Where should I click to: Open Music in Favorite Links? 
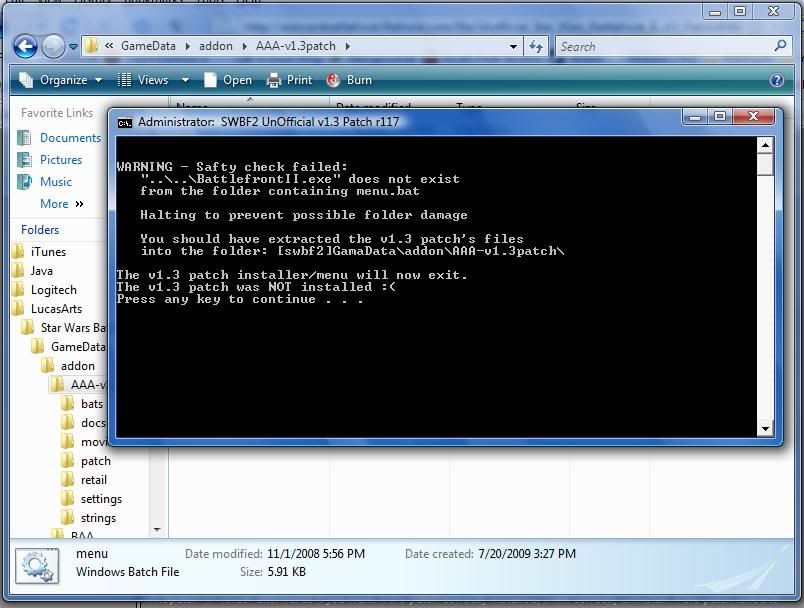click(55, 182)
